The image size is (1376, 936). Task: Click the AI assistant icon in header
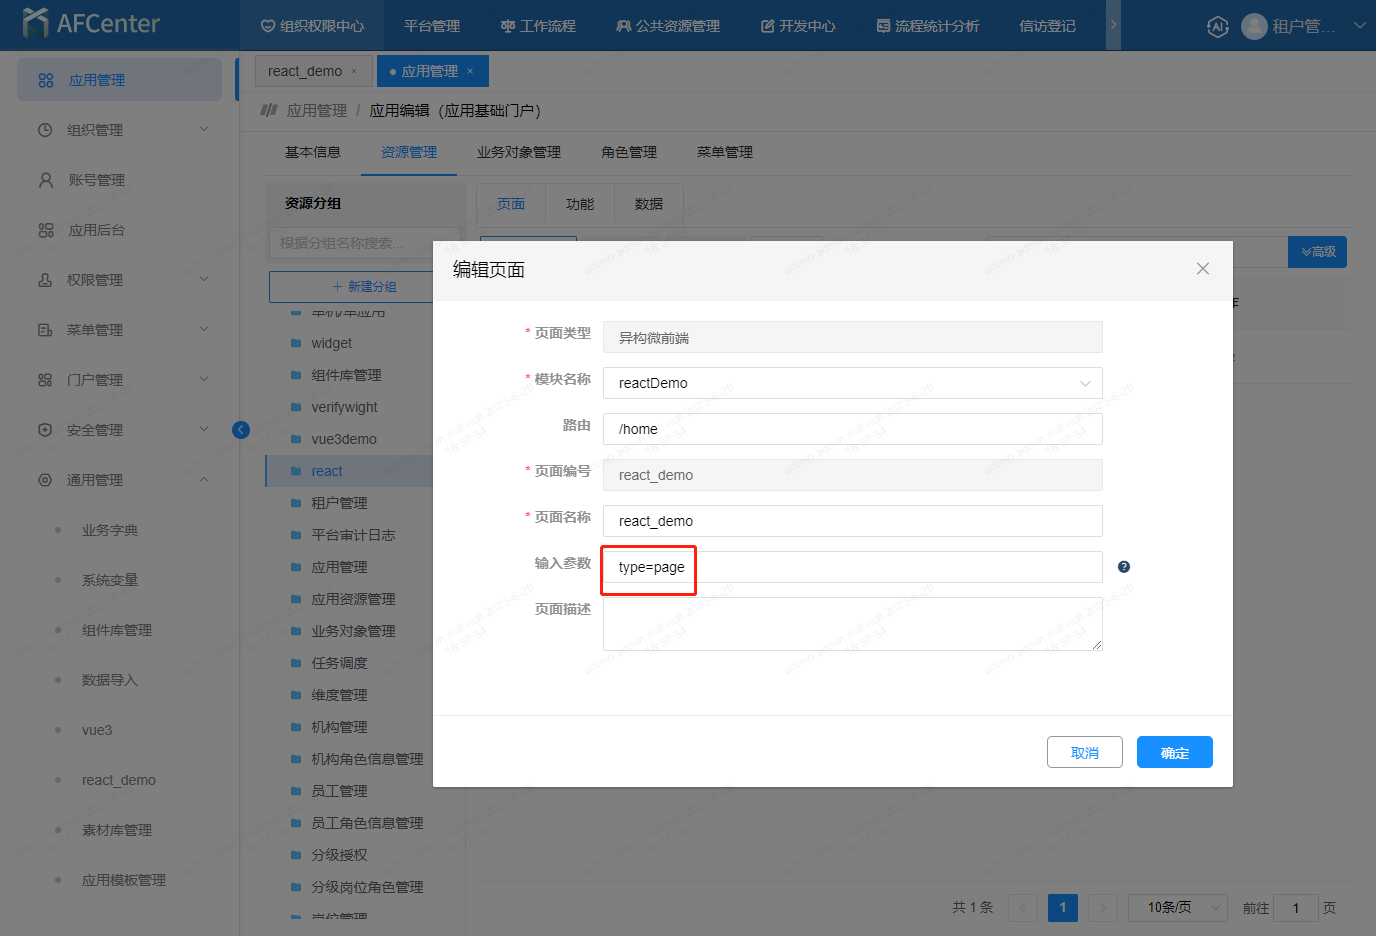(1217, 27)
